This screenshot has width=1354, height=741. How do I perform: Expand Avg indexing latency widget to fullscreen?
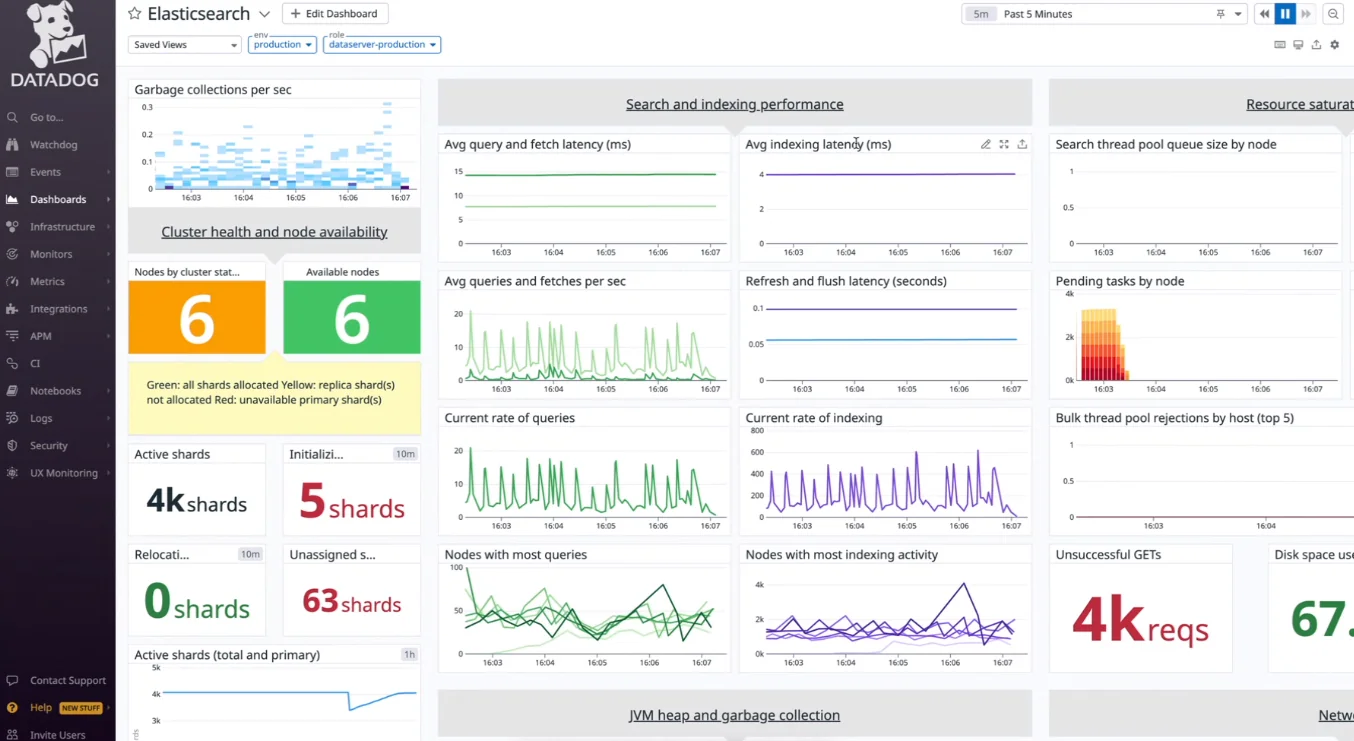(x=1004, y=145)
